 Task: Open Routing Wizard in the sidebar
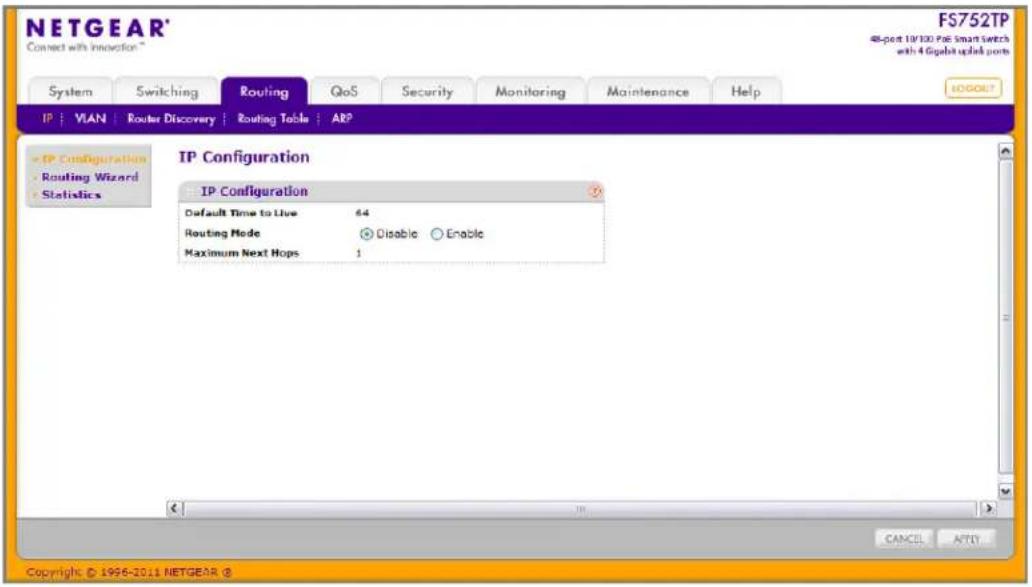tap(90, 177)
